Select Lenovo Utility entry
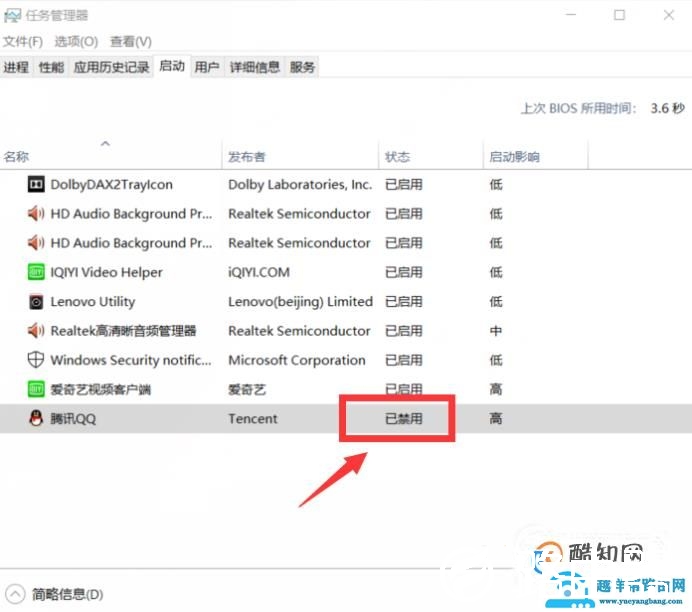 click(x=93, y=302)
